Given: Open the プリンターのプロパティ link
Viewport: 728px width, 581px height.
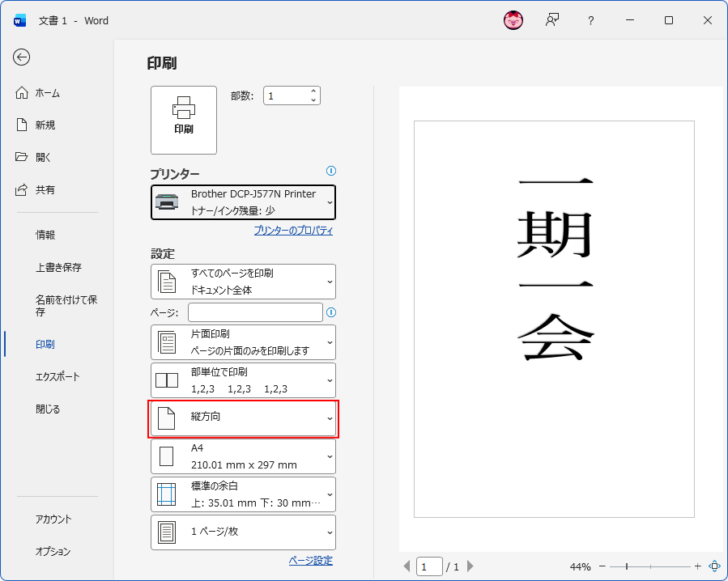Looking at the screenshot, I should (293, 230).
